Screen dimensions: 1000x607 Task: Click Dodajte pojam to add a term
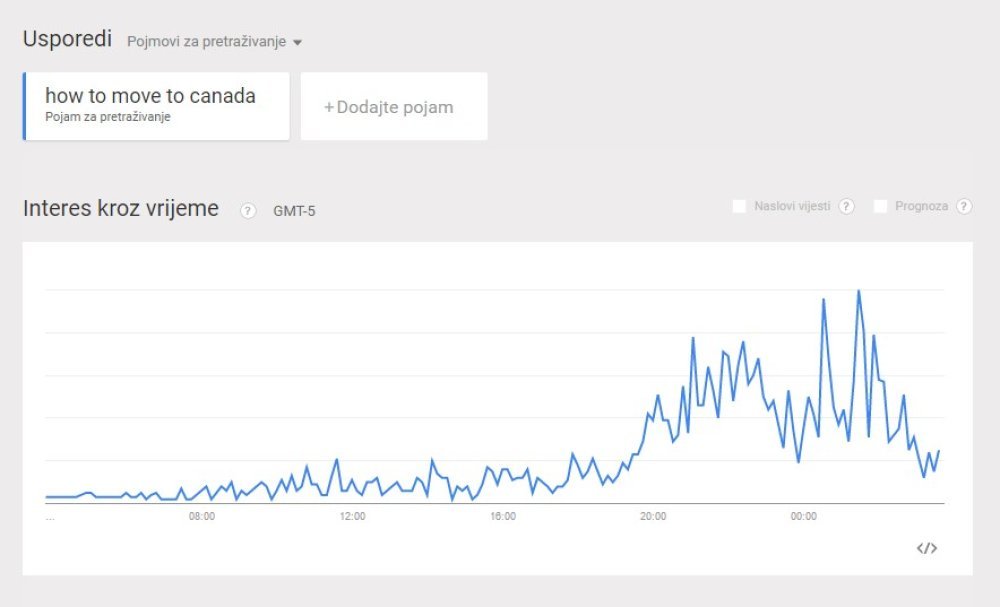[x=394, y=106]
